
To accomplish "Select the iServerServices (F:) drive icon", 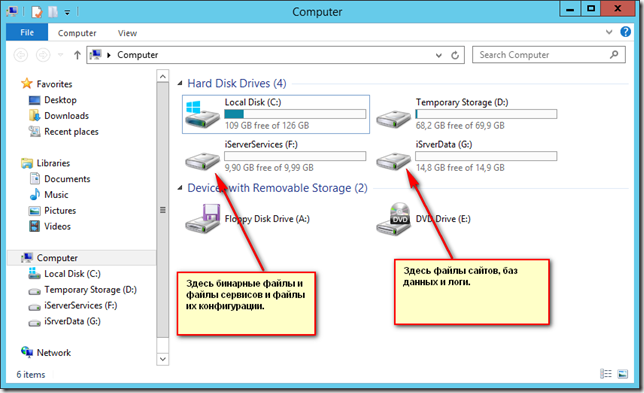I will [x=202, y=161].
